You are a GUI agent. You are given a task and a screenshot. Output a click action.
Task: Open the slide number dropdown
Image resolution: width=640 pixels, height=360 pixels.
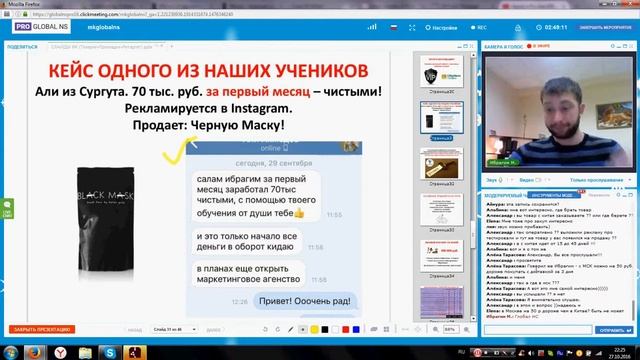(x=174, y=329)
